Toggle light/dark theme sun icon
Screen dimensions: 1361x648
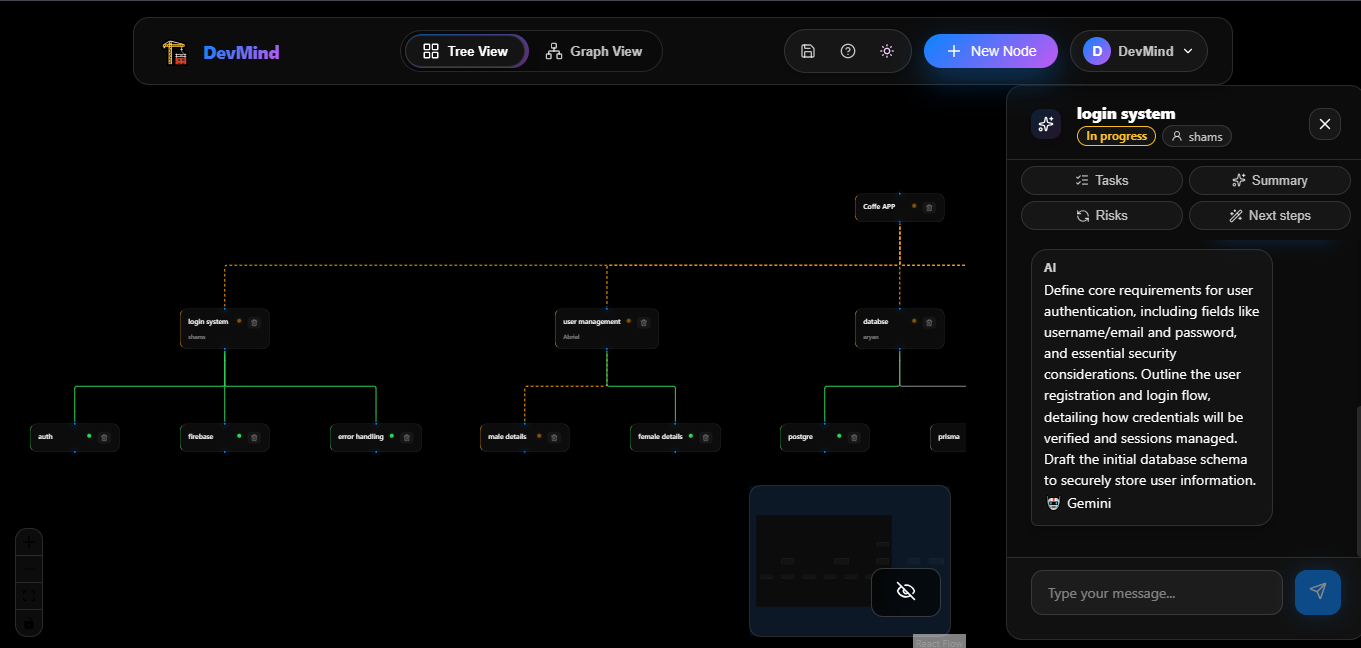click(887, 51)
